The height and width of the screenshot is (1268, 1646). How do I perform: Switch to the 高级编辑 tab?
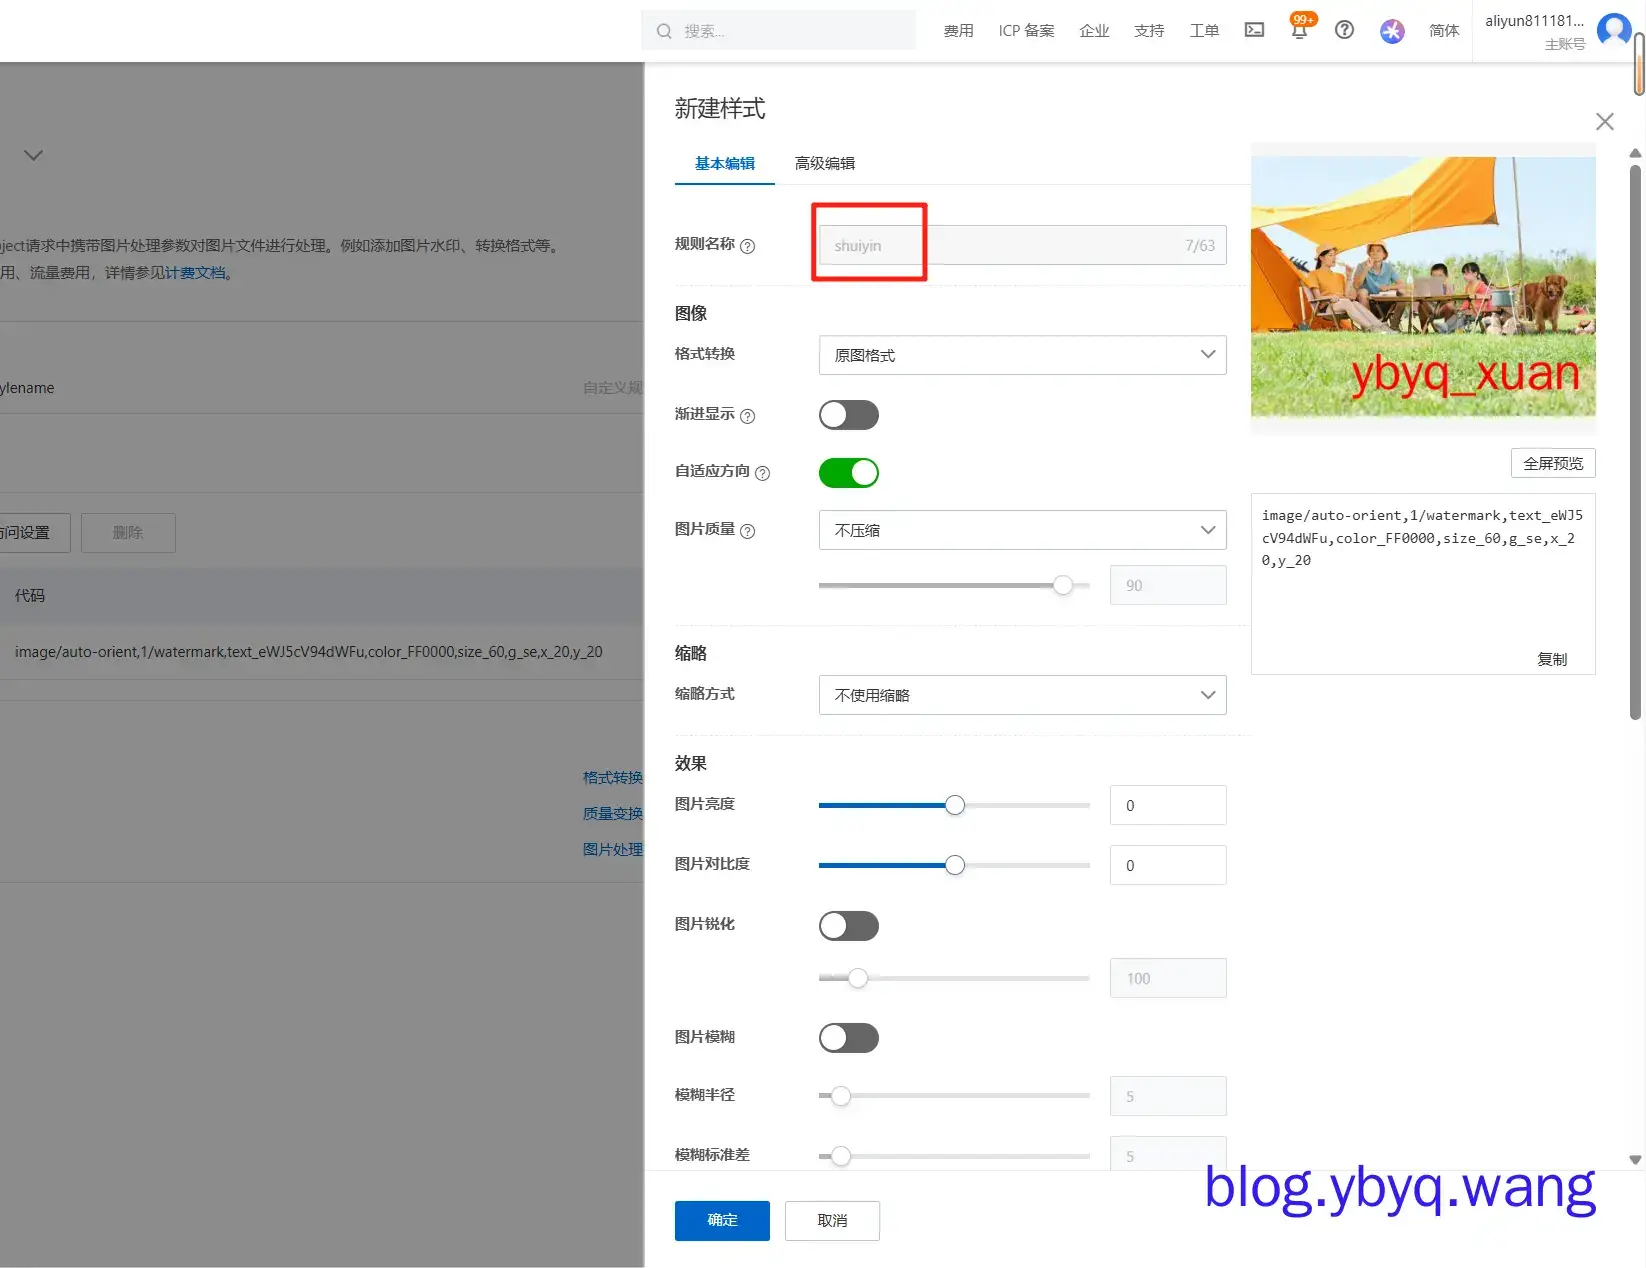(824, 163)
